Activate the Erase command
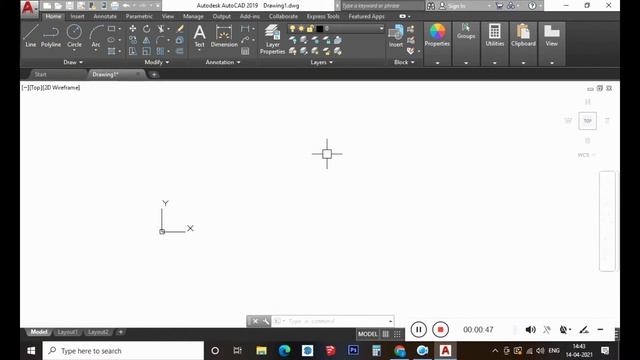This screenshot has width=640, height=360. click(x=180, y=29)
